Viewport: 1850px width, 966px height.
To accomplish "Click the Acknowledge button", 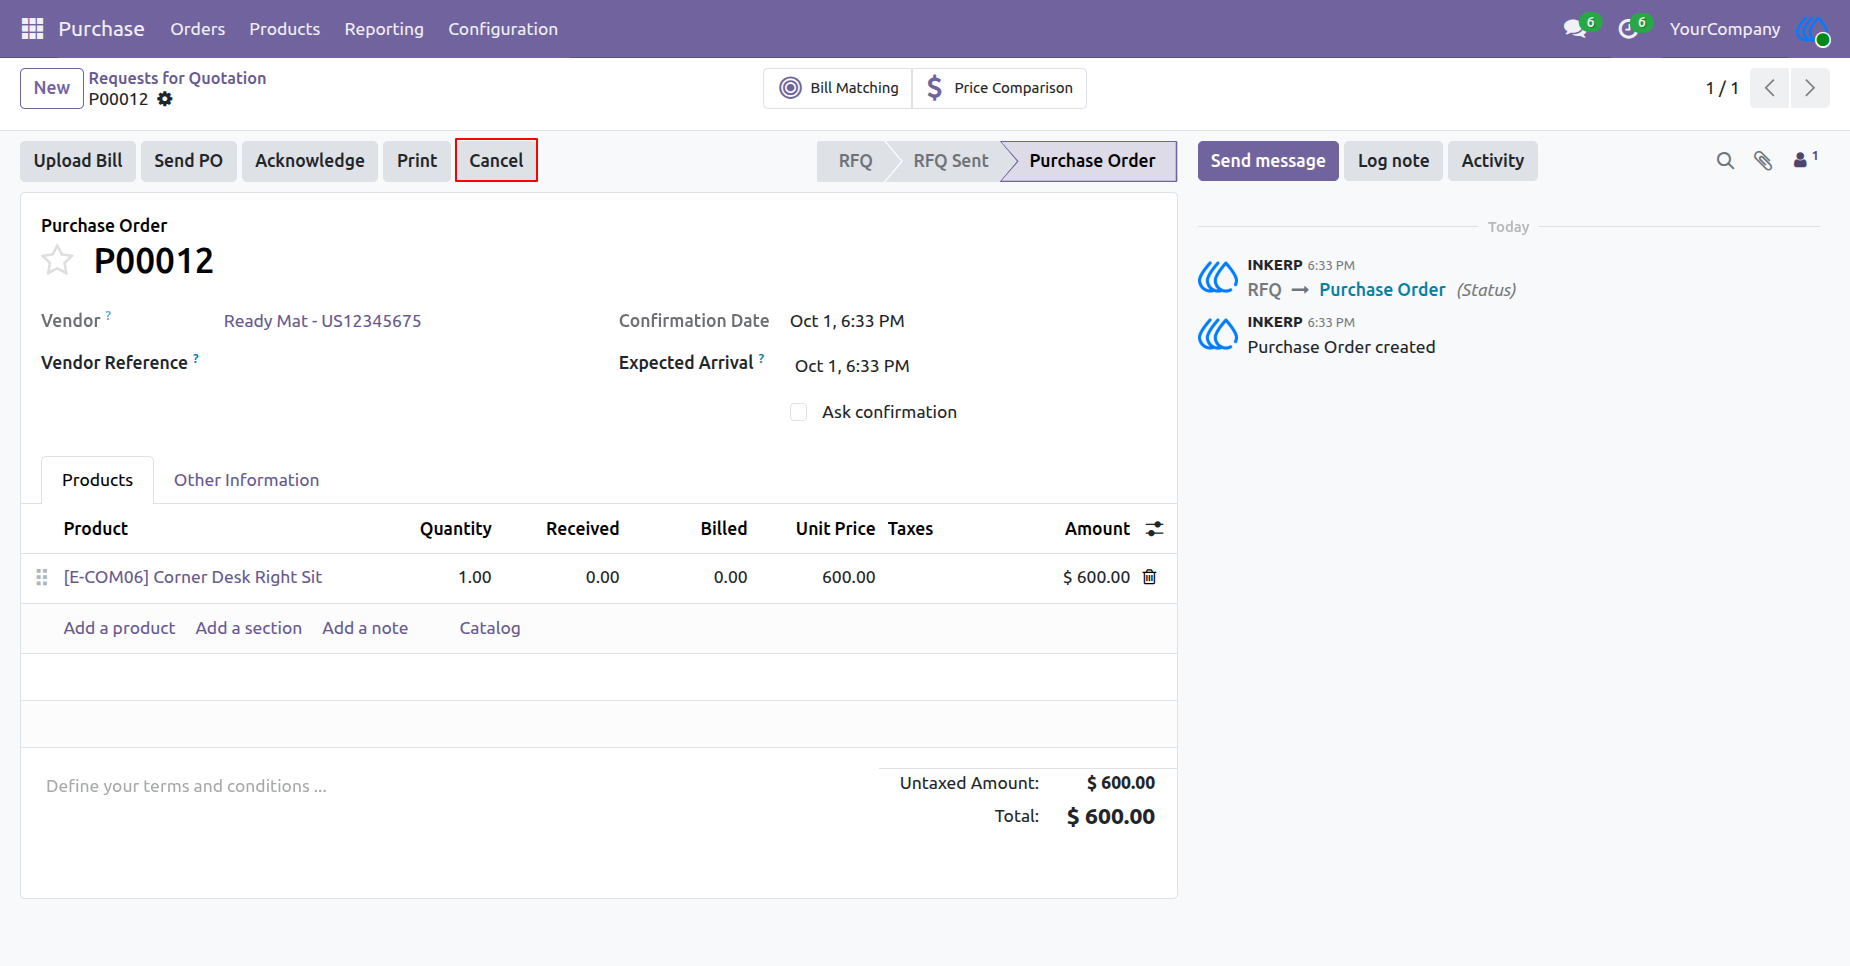I will [x=310, y=161].
